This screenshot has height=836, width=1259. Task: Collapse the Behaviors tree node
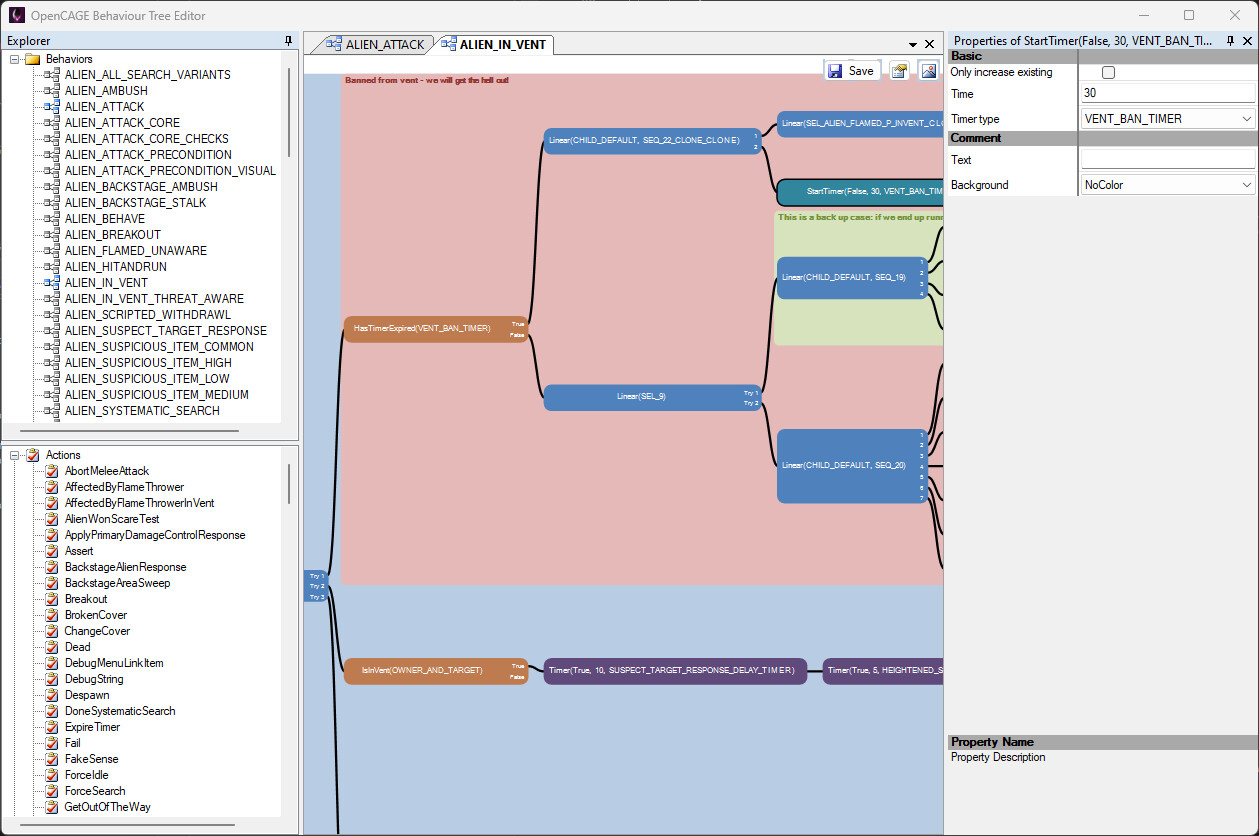[x=12, y=58]
